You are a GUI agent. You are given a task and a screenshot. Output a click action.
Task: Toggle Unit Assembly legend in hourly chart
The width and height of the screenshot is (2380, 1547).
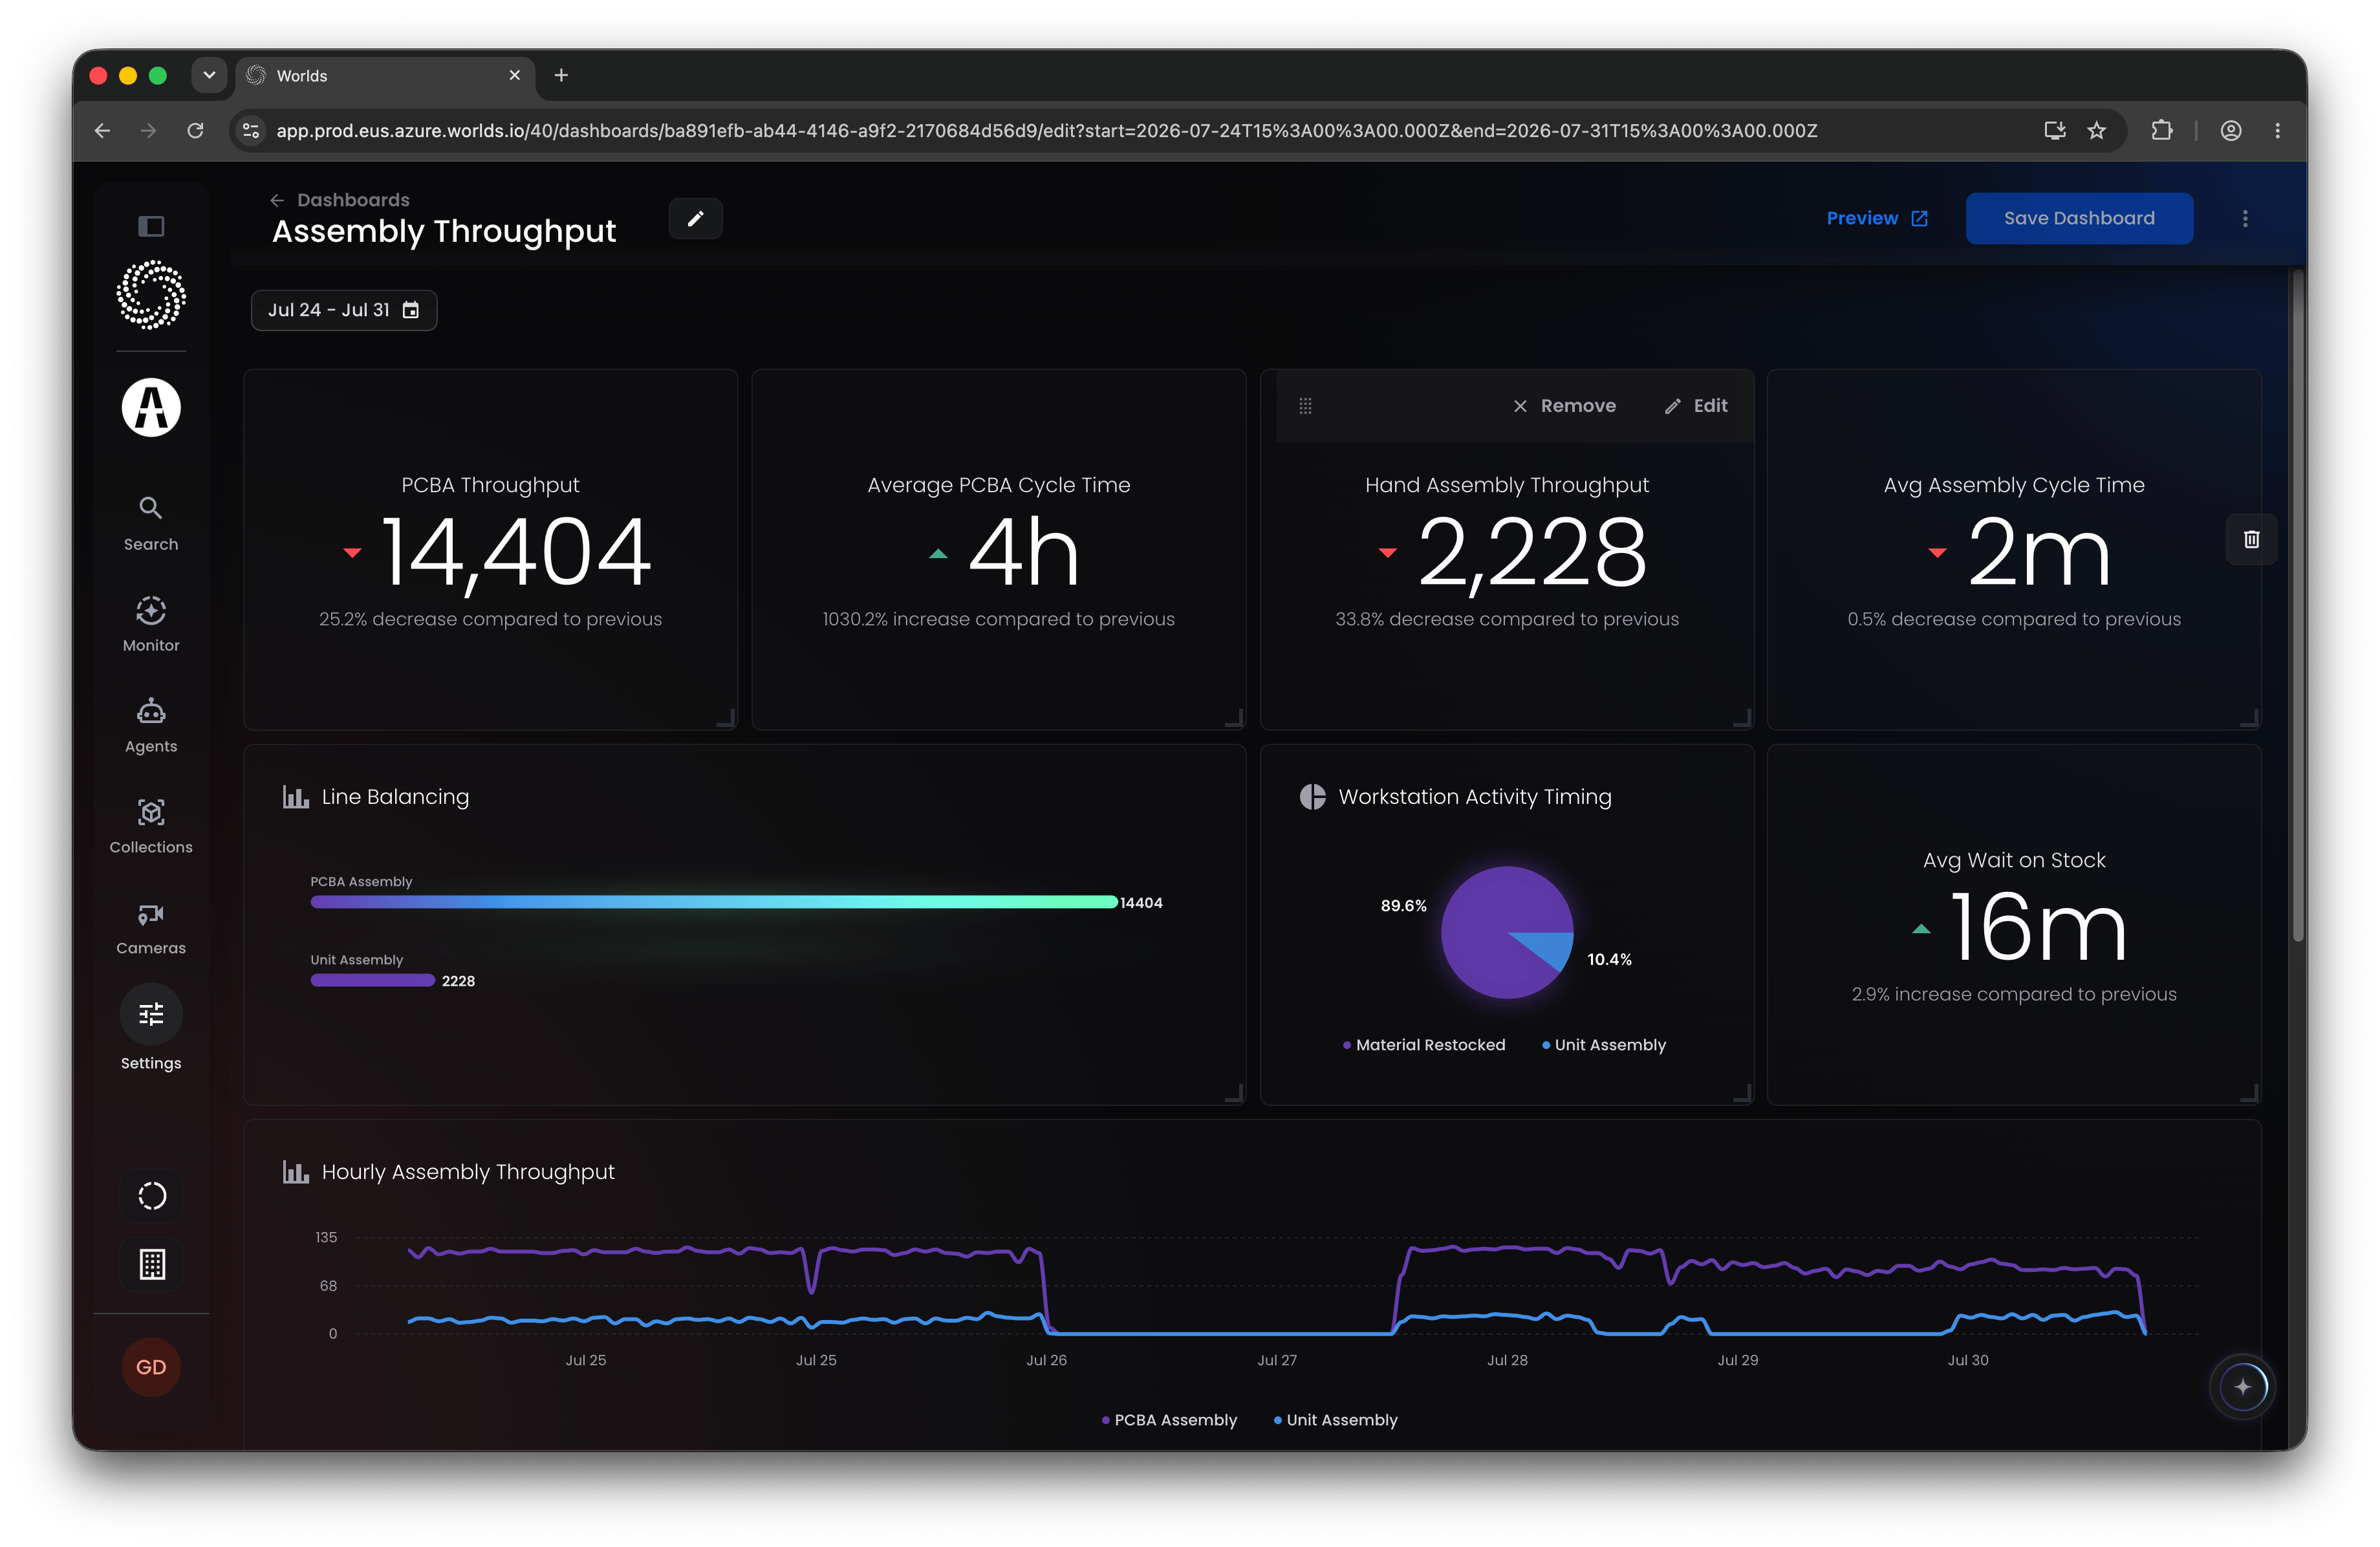[x=1335, y=1419]
